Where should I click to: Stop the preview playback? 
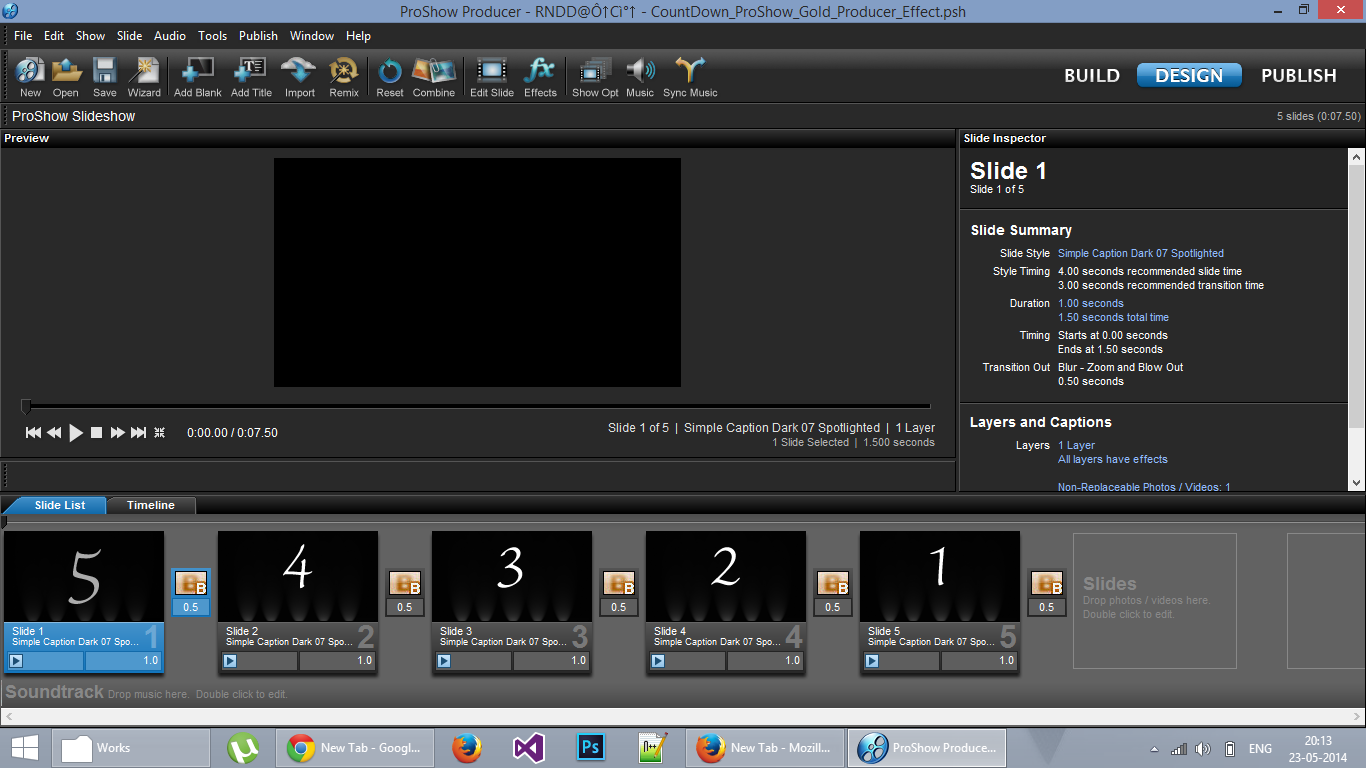click(x=97, y=433)
